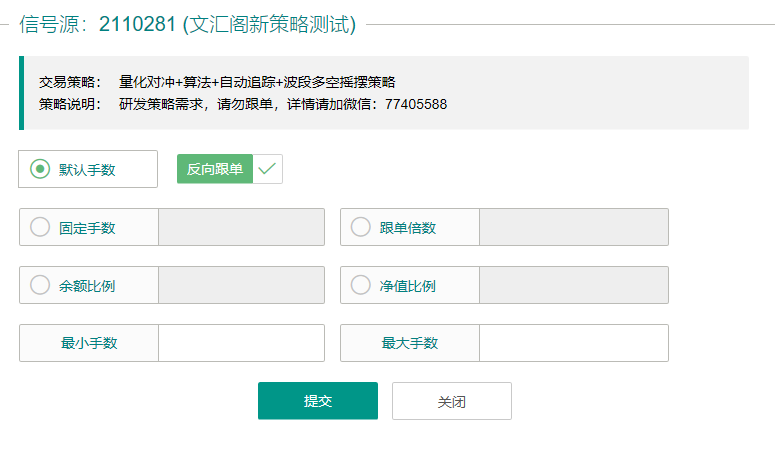Click the 净值比例 value field
This screenshot has height=454, width=775.
[574, 285]
